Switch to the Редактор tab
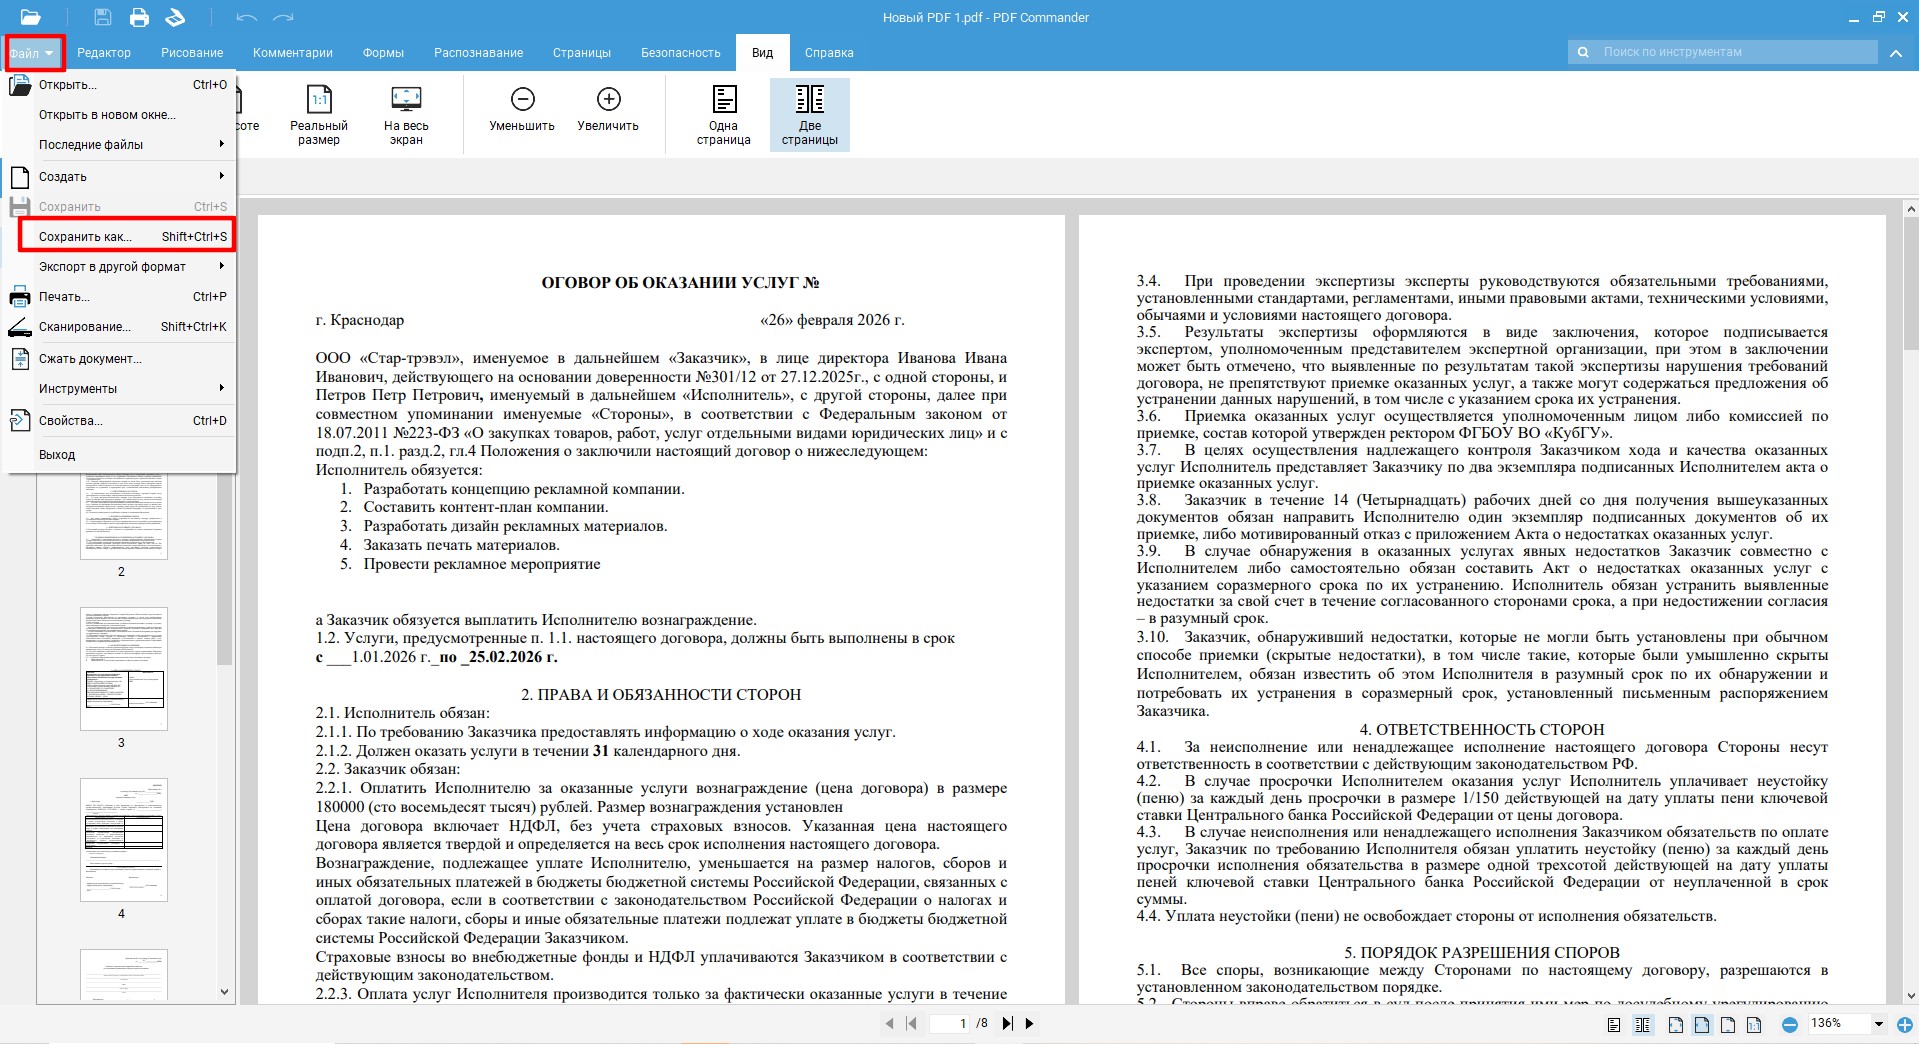This screenshot has height=1044, width=1919. point(104,53)
